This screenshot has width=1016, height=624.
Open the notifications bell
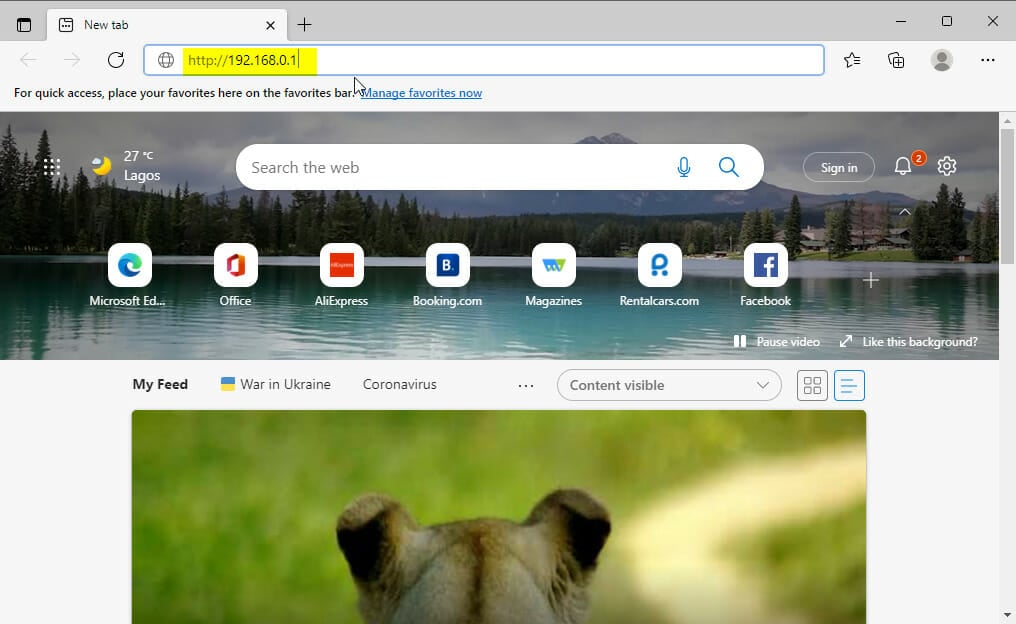click(903, 166)
